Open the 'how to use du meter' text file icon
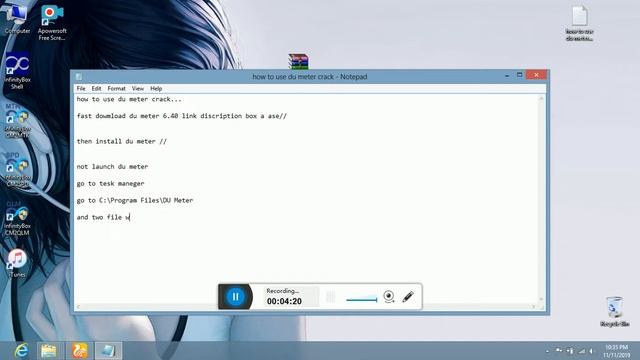Viewport: 640px width, 360px height. [x=579, y=24]
